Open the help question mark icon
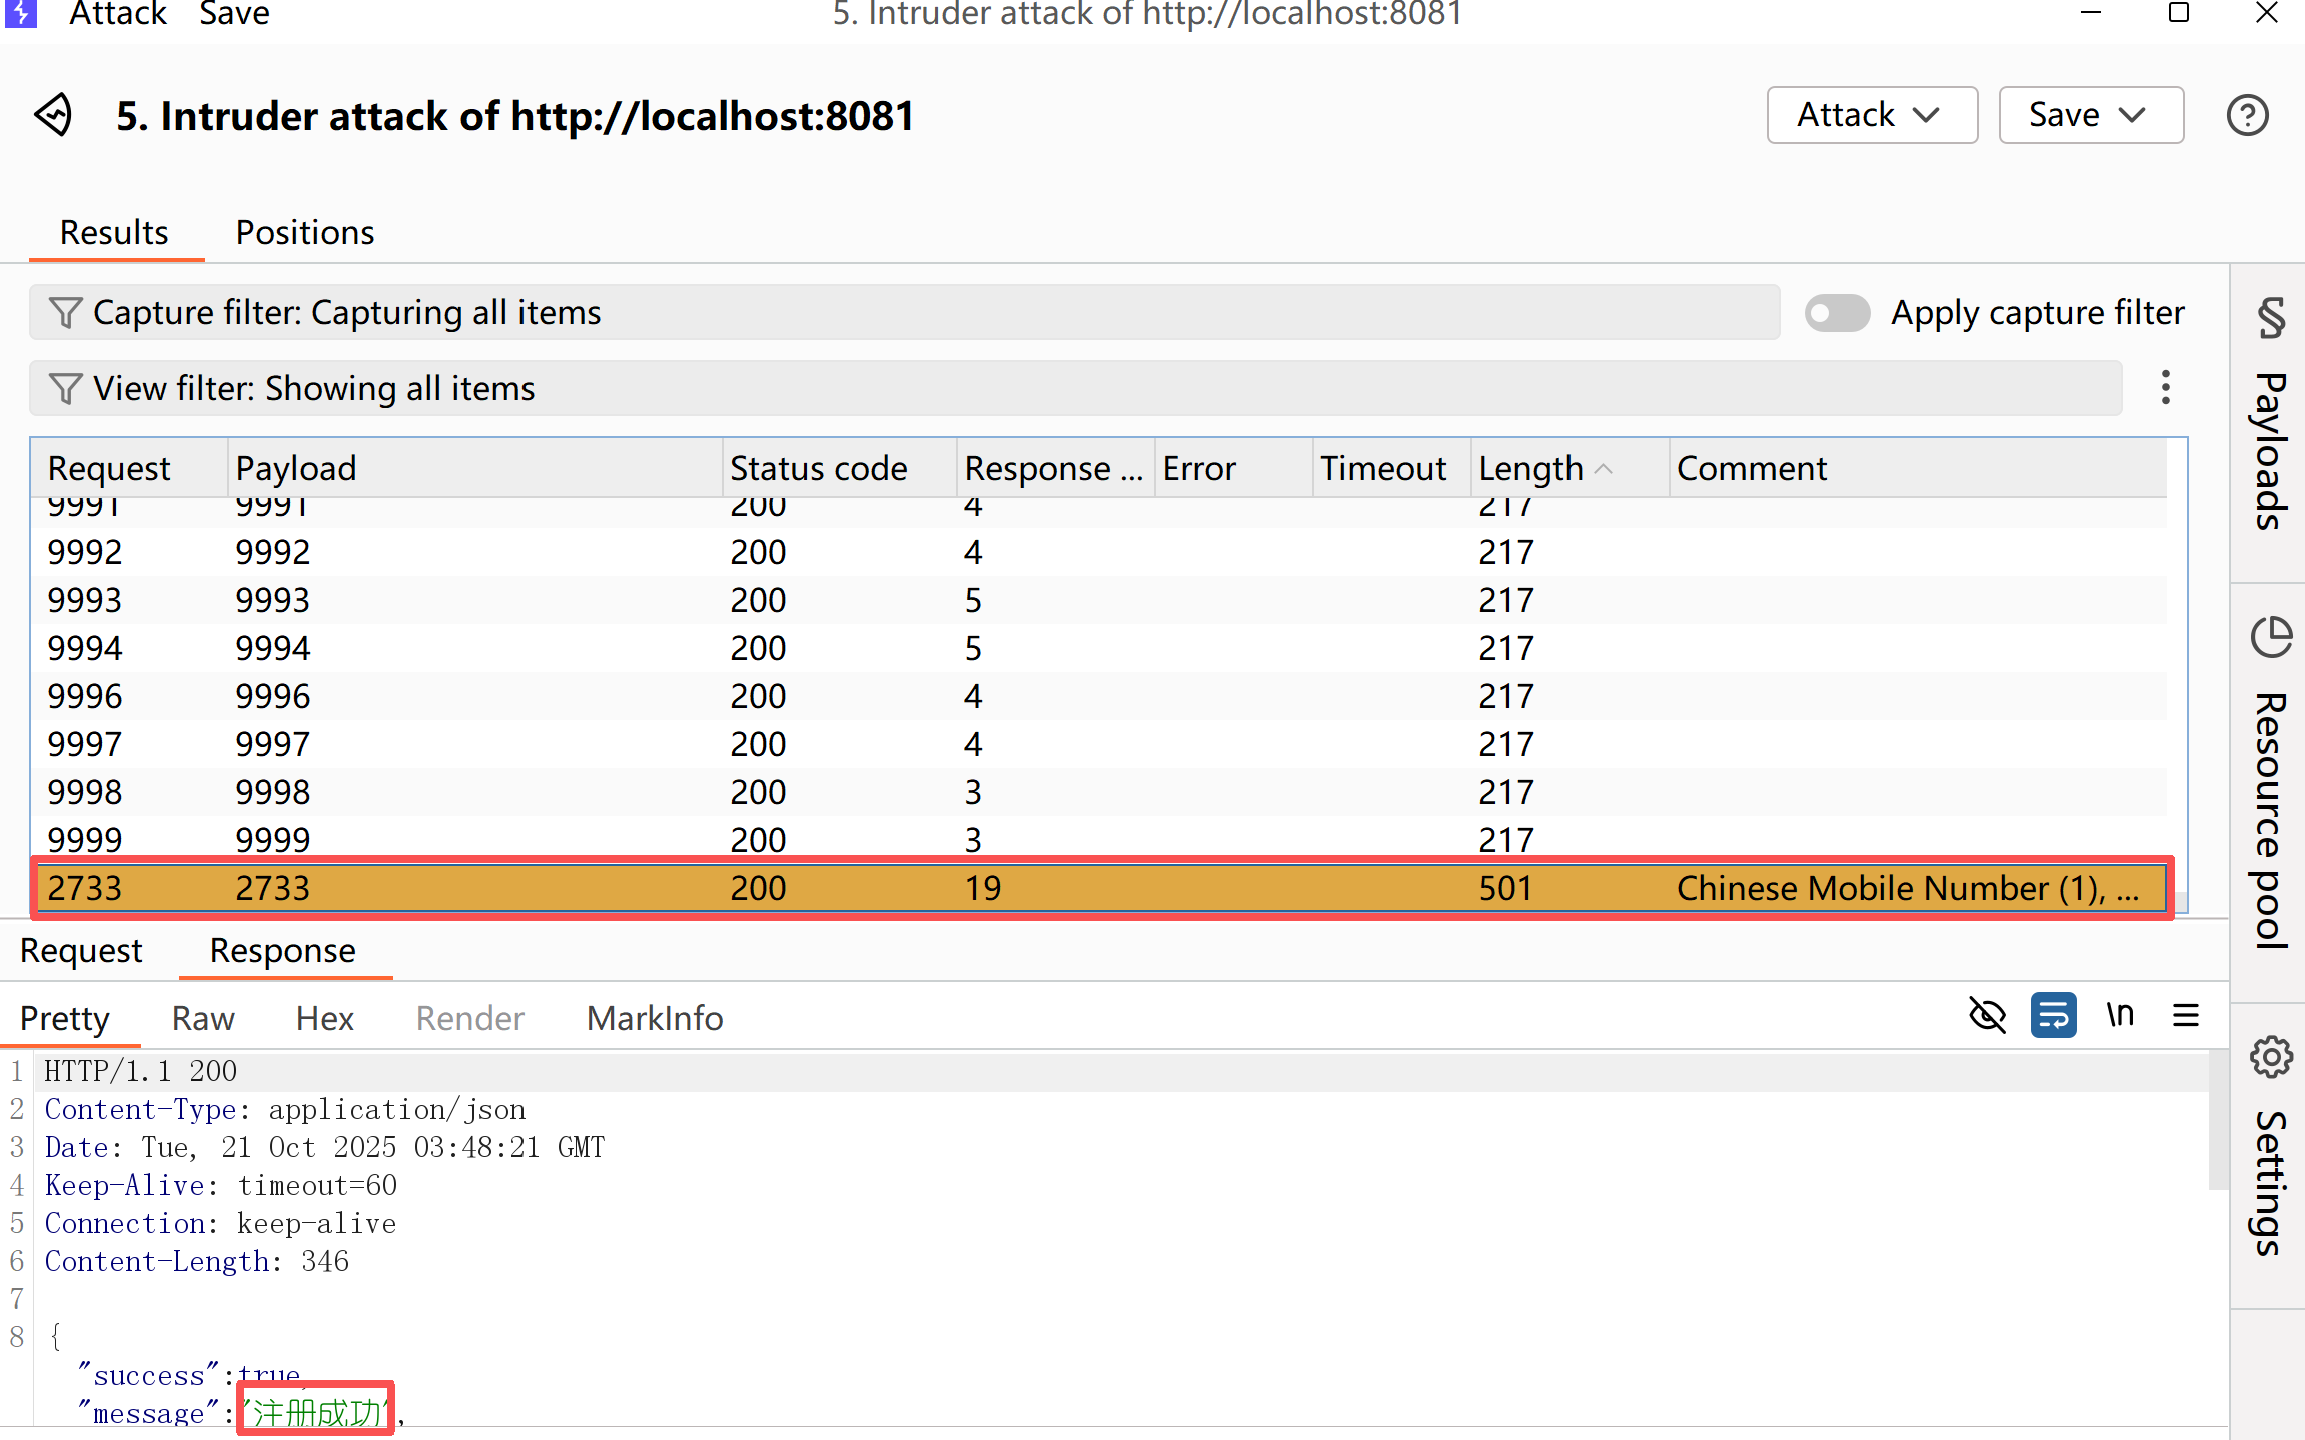Screen dimensions: 2305x1440 (x=2246, y=115)
